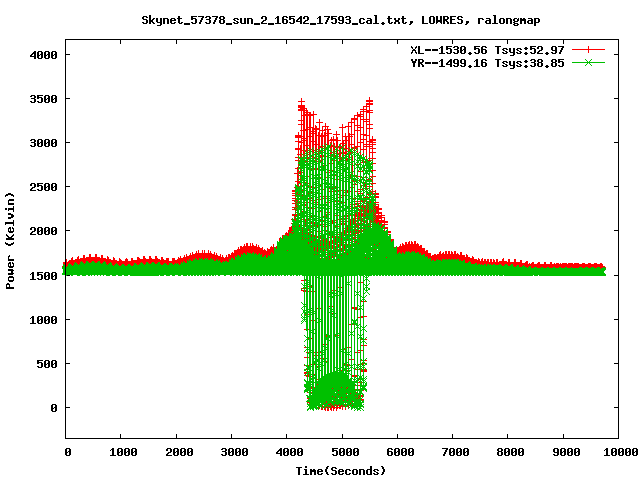
Task: Select the YR--1499.16 Tsys:38.85 legend label
Action: [487, 63]
